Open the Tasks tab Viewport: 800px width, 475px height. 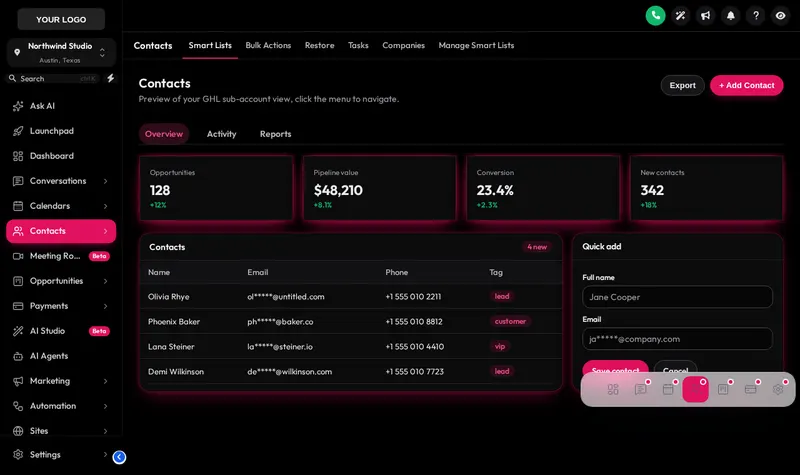tap(358, 45)
